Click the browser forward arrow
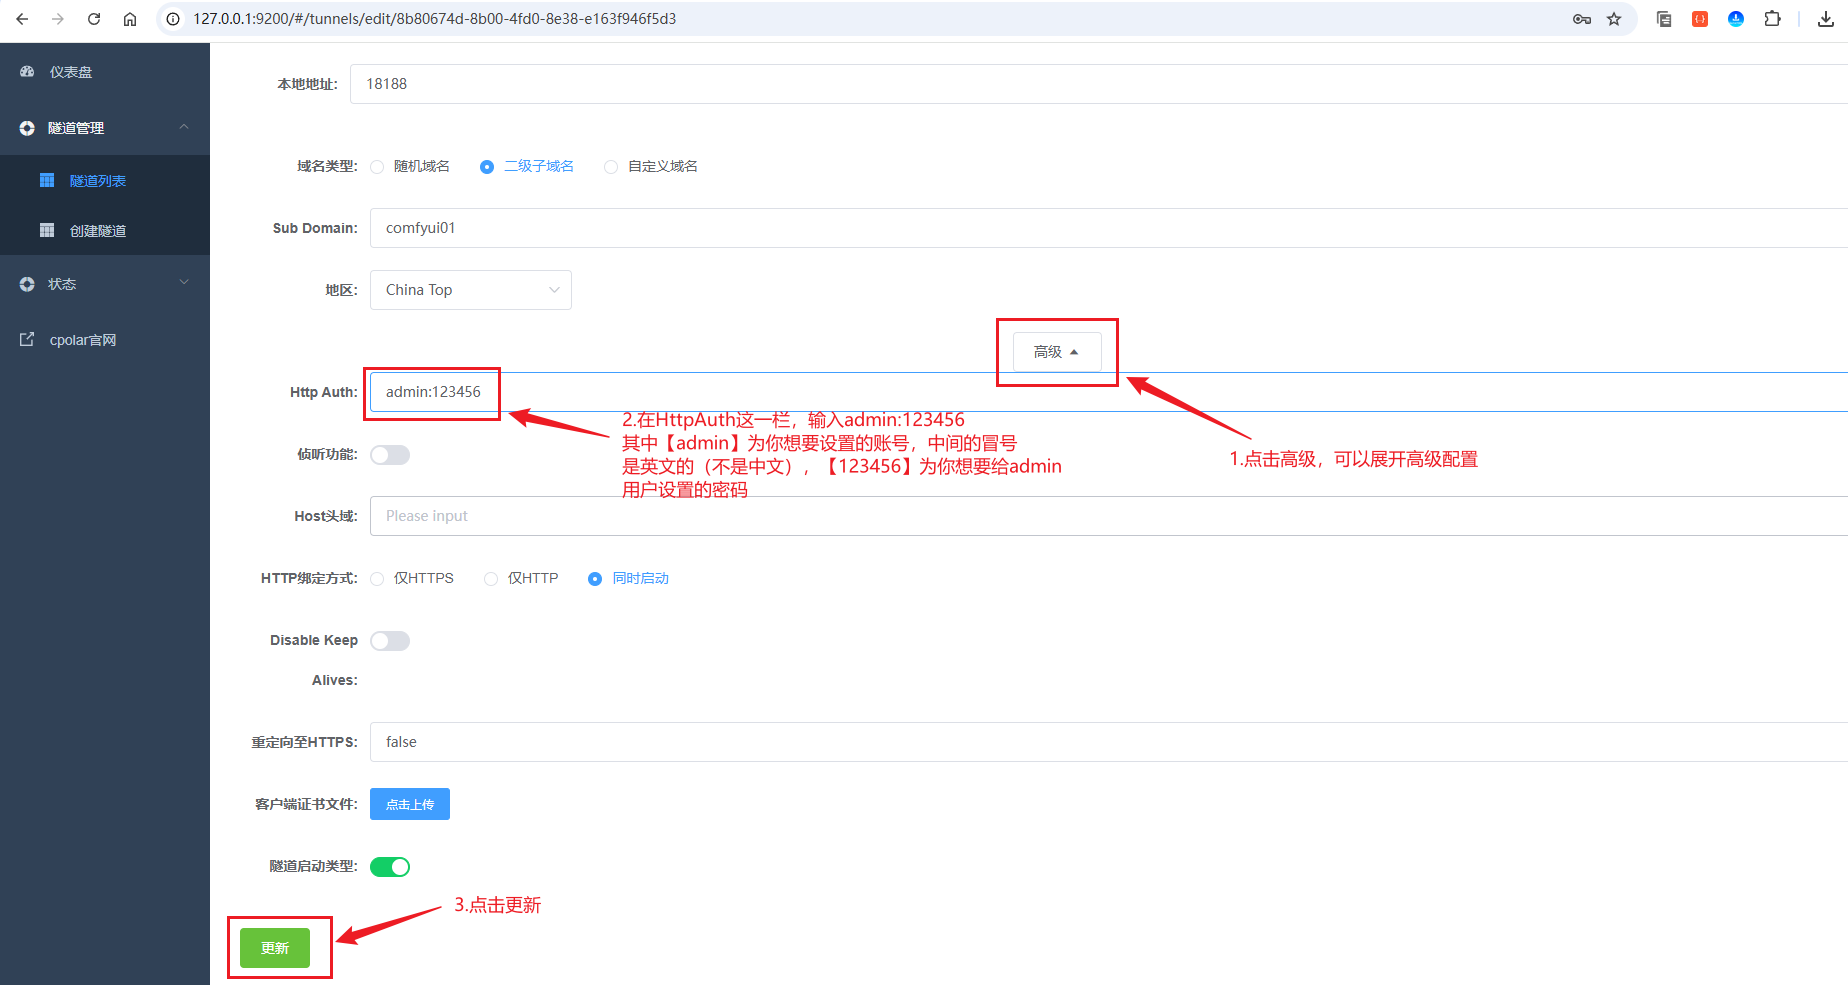This screenshot has width=1848, height=985. (58, 19)
